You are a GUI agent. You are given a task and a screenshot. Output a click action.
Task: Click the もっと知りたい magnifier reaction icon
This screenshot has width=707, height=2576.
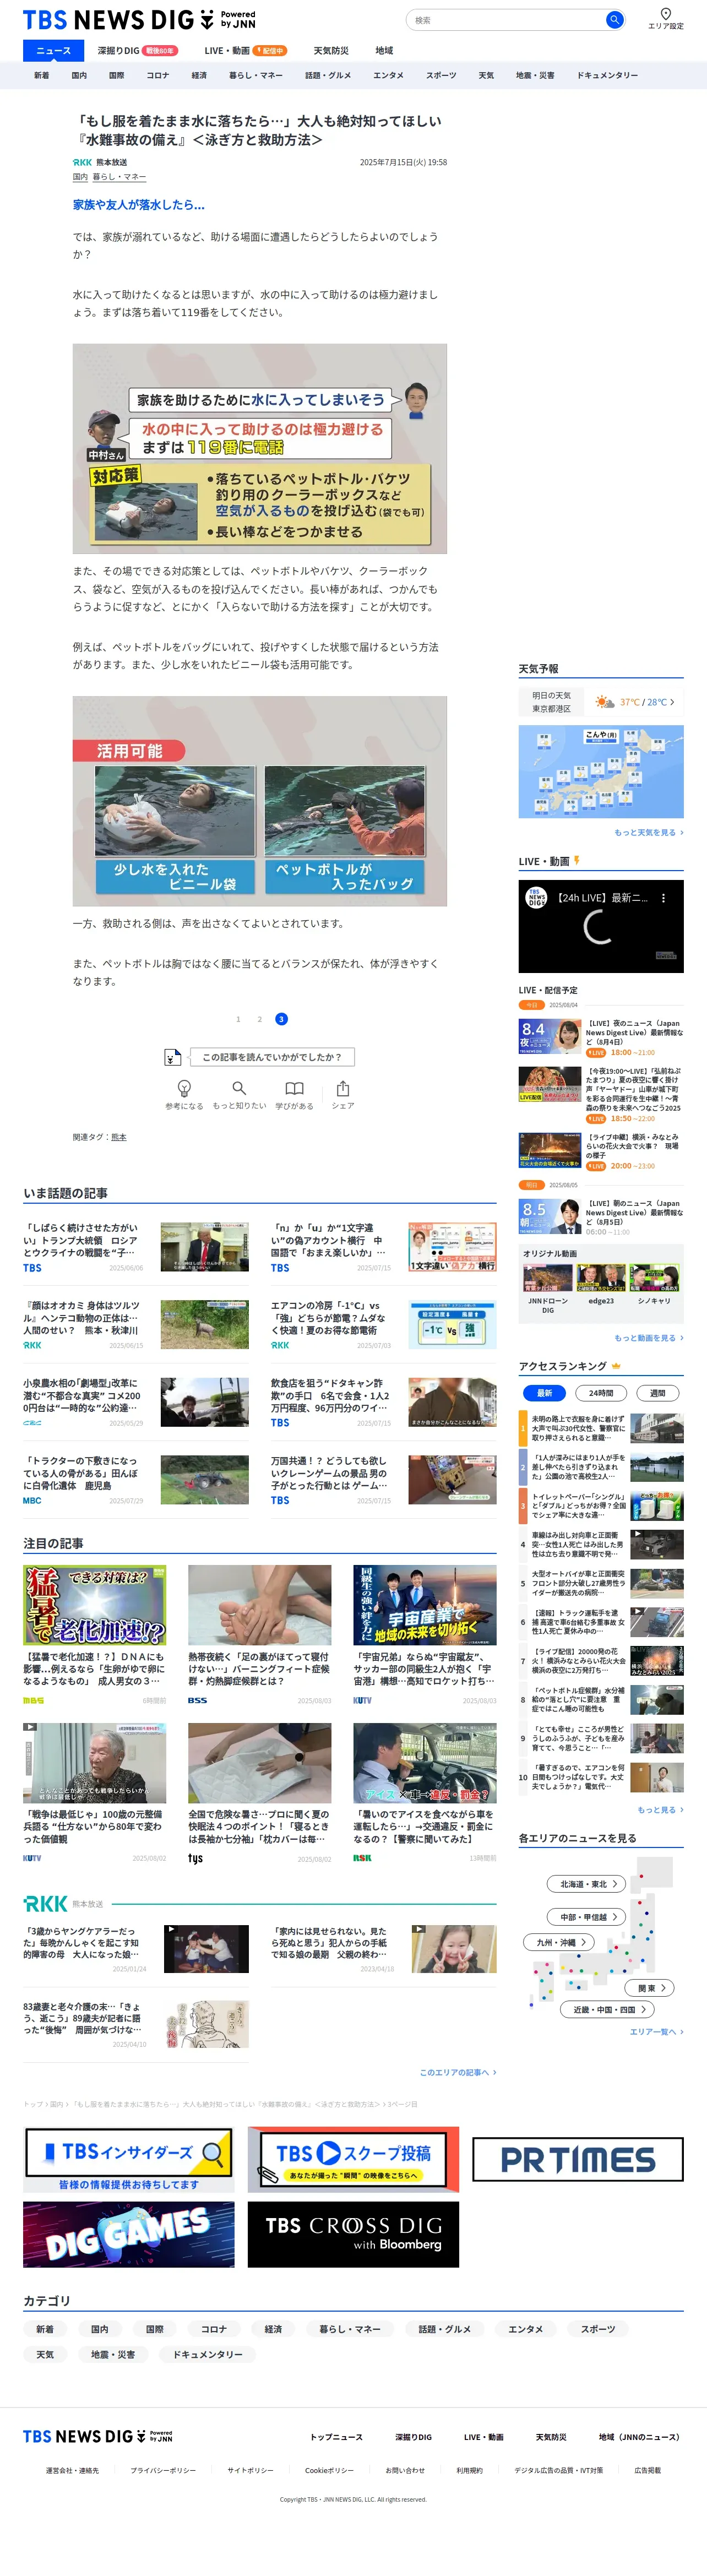point(239,1088)
